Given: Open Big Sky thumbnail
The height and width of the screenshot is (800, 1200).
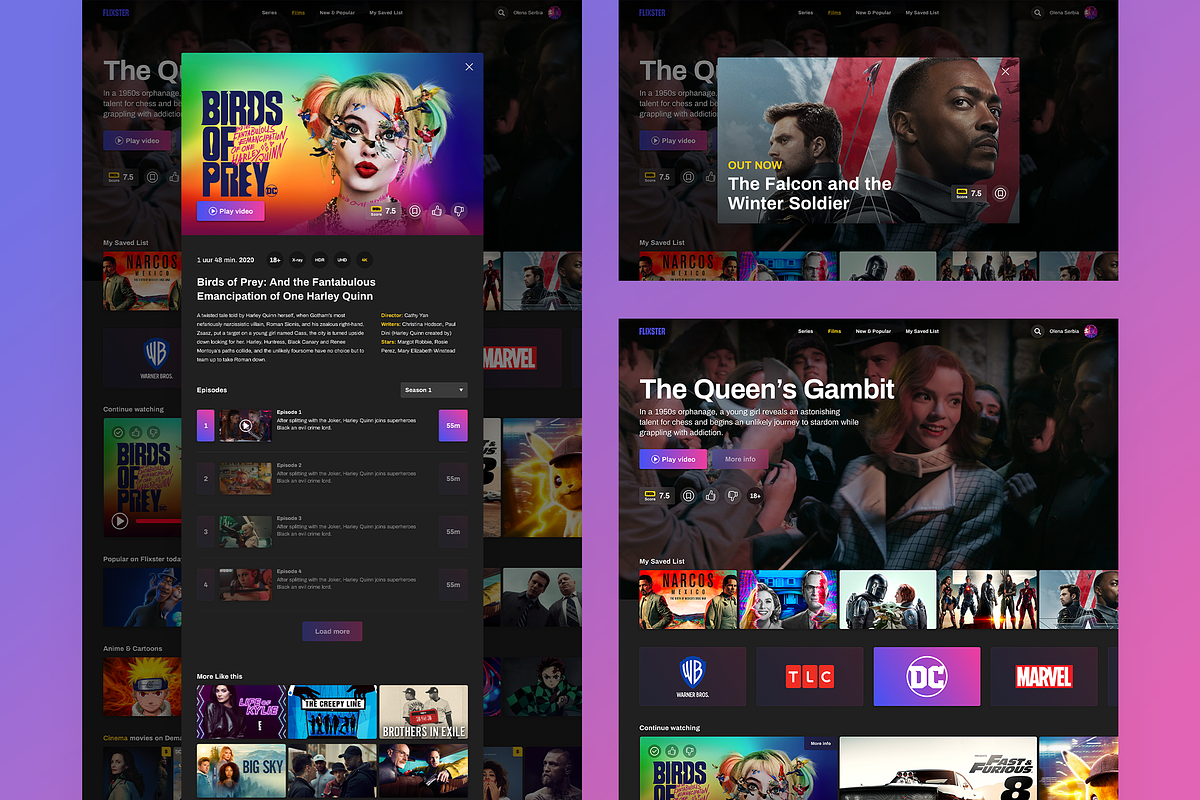Looking at the screenshot, I should point(241,770).
